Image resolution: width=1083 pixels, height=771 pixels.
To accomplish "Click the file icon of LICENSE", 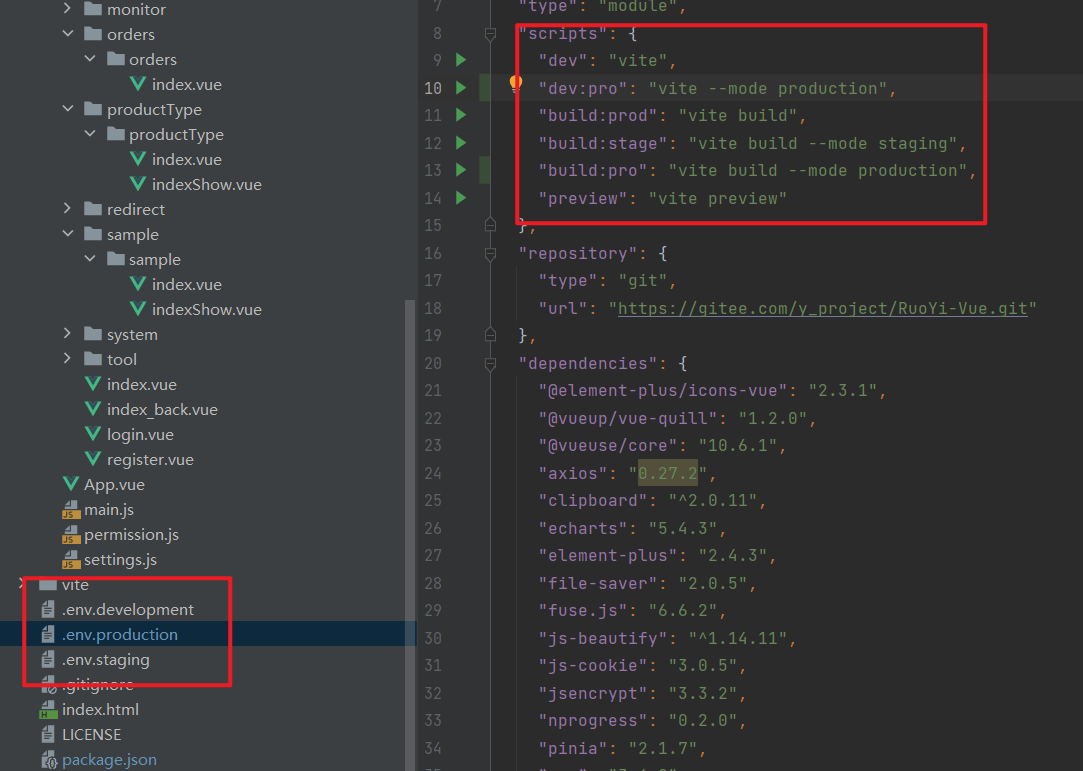I will pyautogui.click(x=48, y=734).
